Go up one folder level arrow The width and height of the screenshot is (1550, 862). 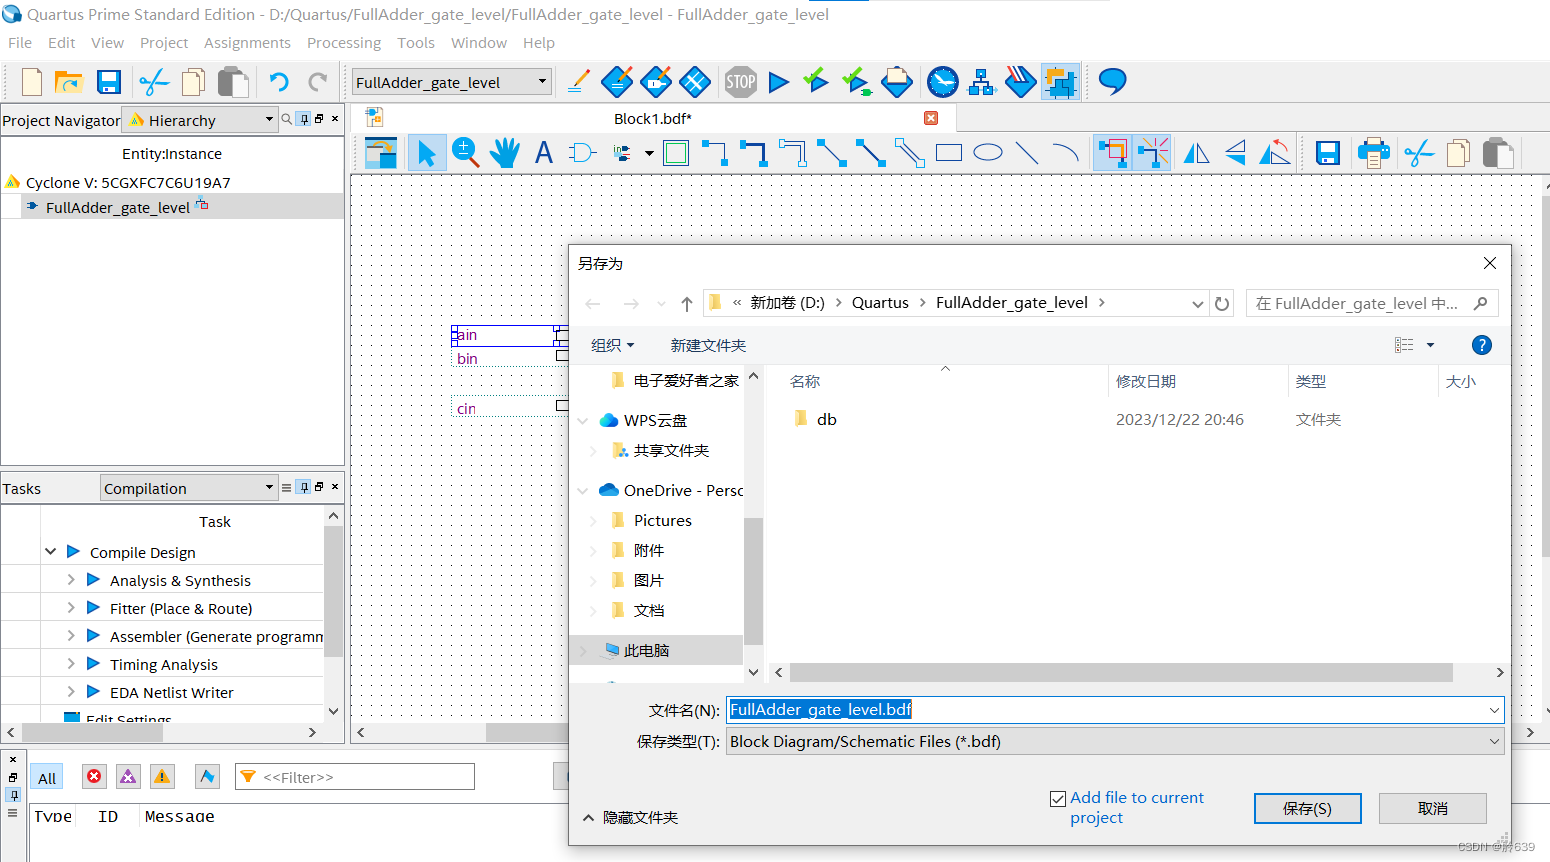[x=687, y=303]
